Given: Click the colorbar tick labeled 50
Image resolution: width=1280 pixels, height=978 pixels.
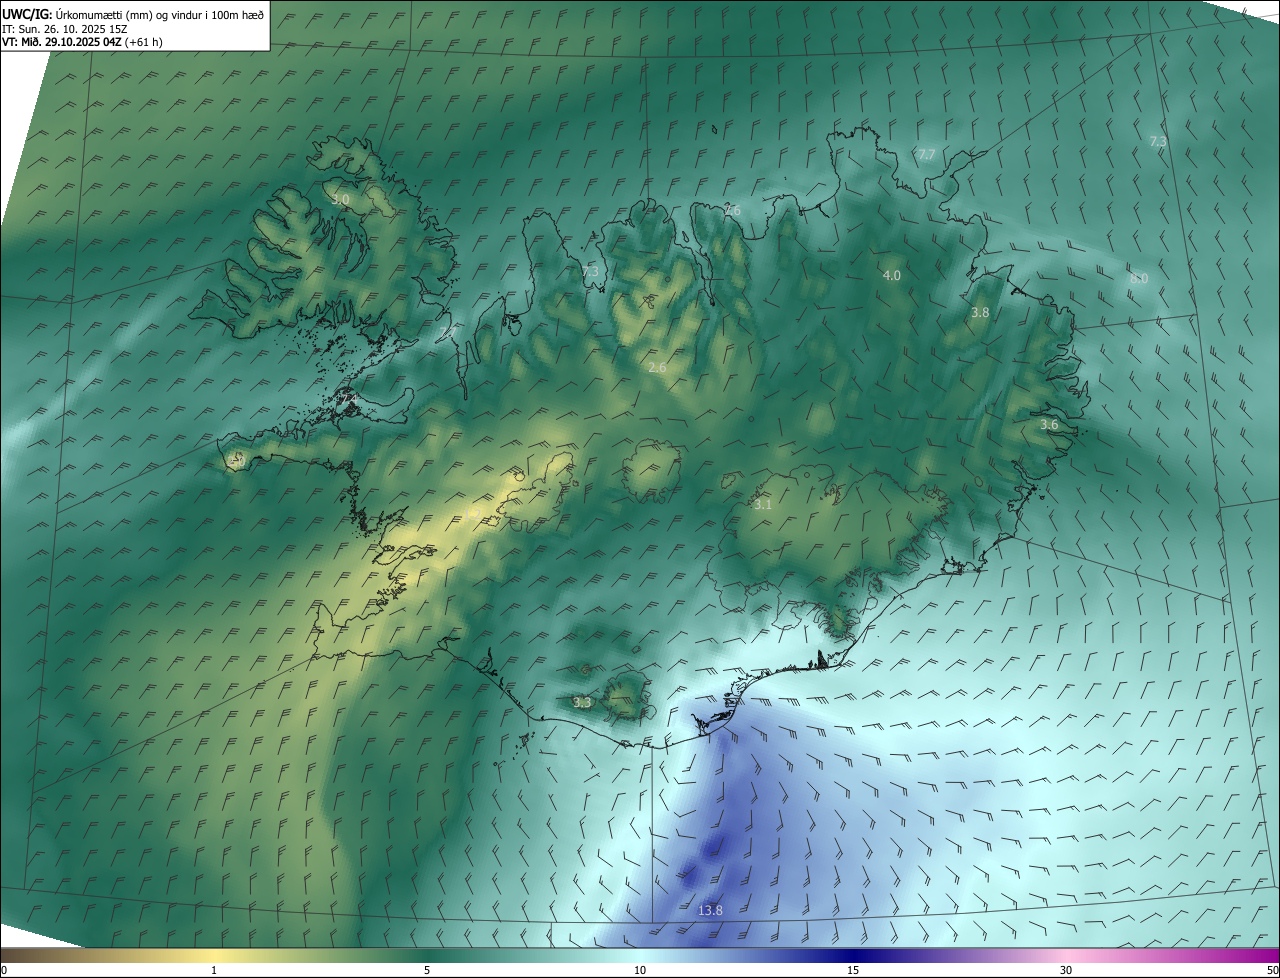Looking at the screenshot, I should 1273,971.
